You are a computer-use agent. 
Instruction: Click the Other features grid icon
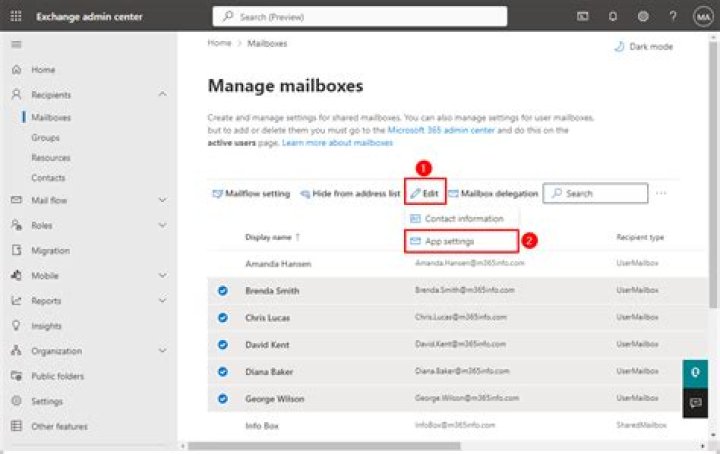coord(17,426)
